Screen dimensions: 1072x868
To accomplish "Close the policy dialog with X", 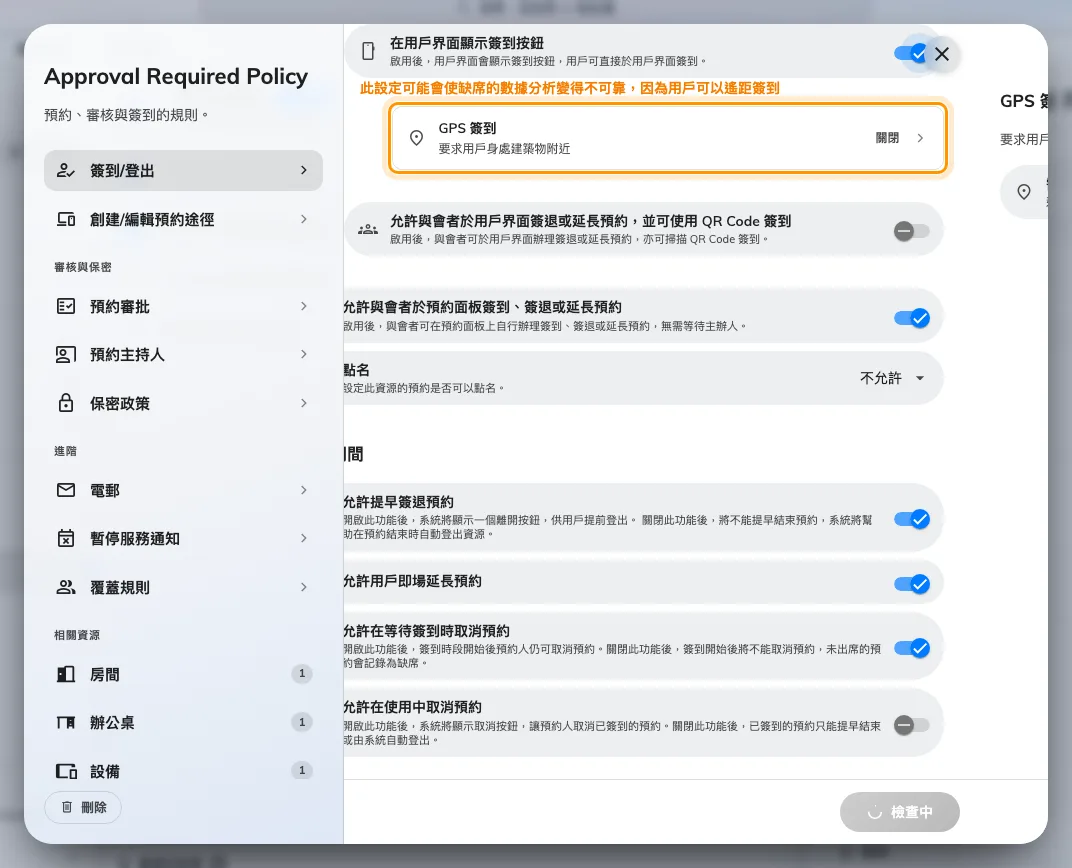I will [941, 54].
